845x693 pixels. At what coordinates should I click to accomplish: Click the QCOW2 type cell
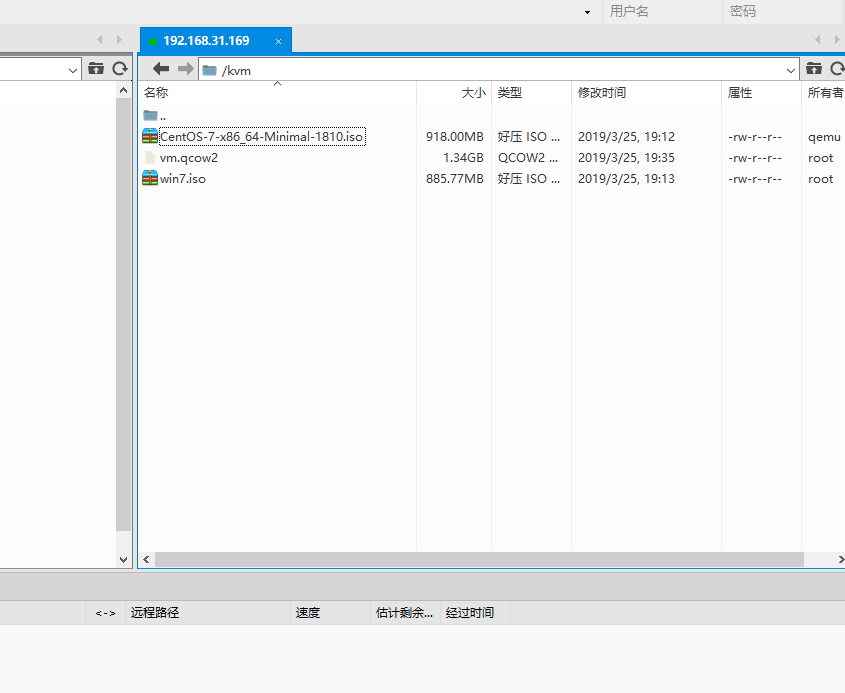click(x=528, y=157)
